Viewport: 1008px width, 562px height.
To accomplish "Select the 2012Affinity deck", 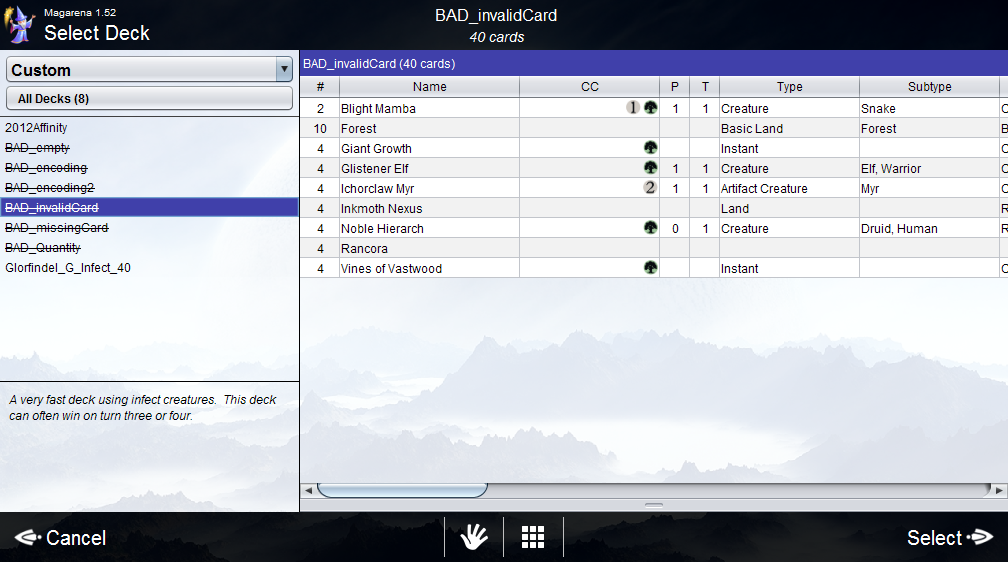I will click(36, 128).
